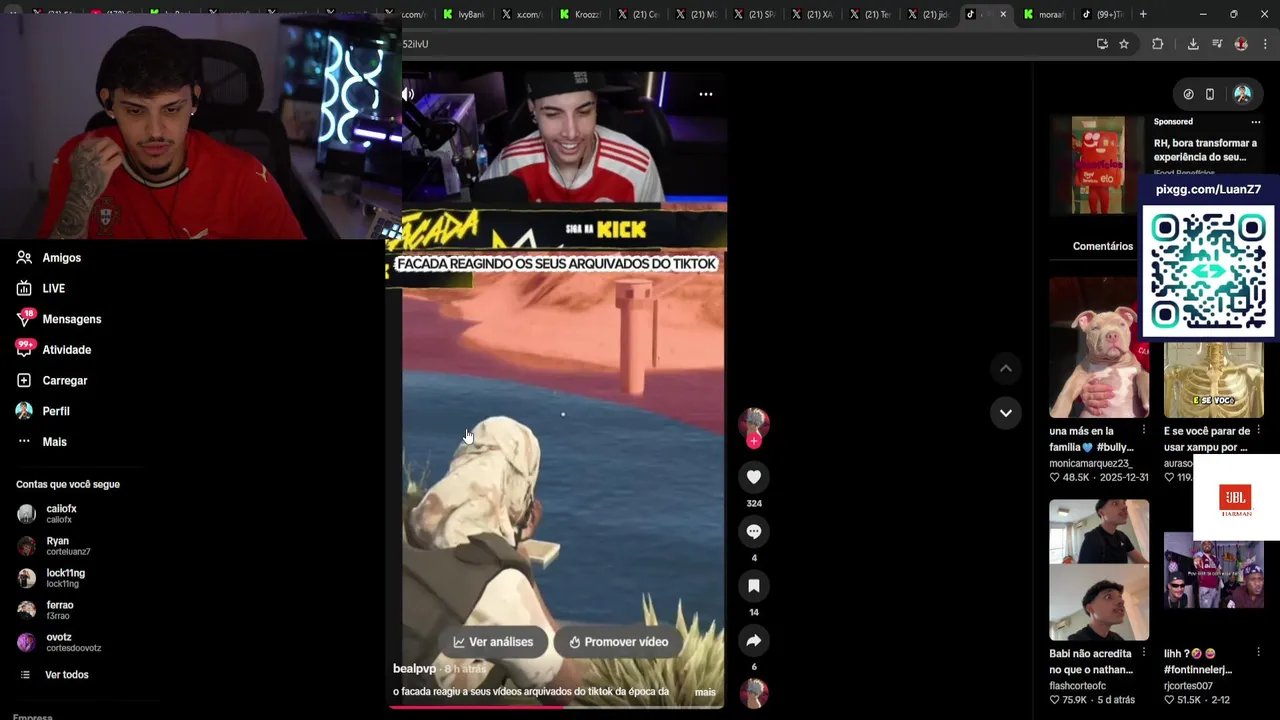This screenshot has height=720, width=1280.
Task: Open options for una más video
Action: [x=1144, y=431]
